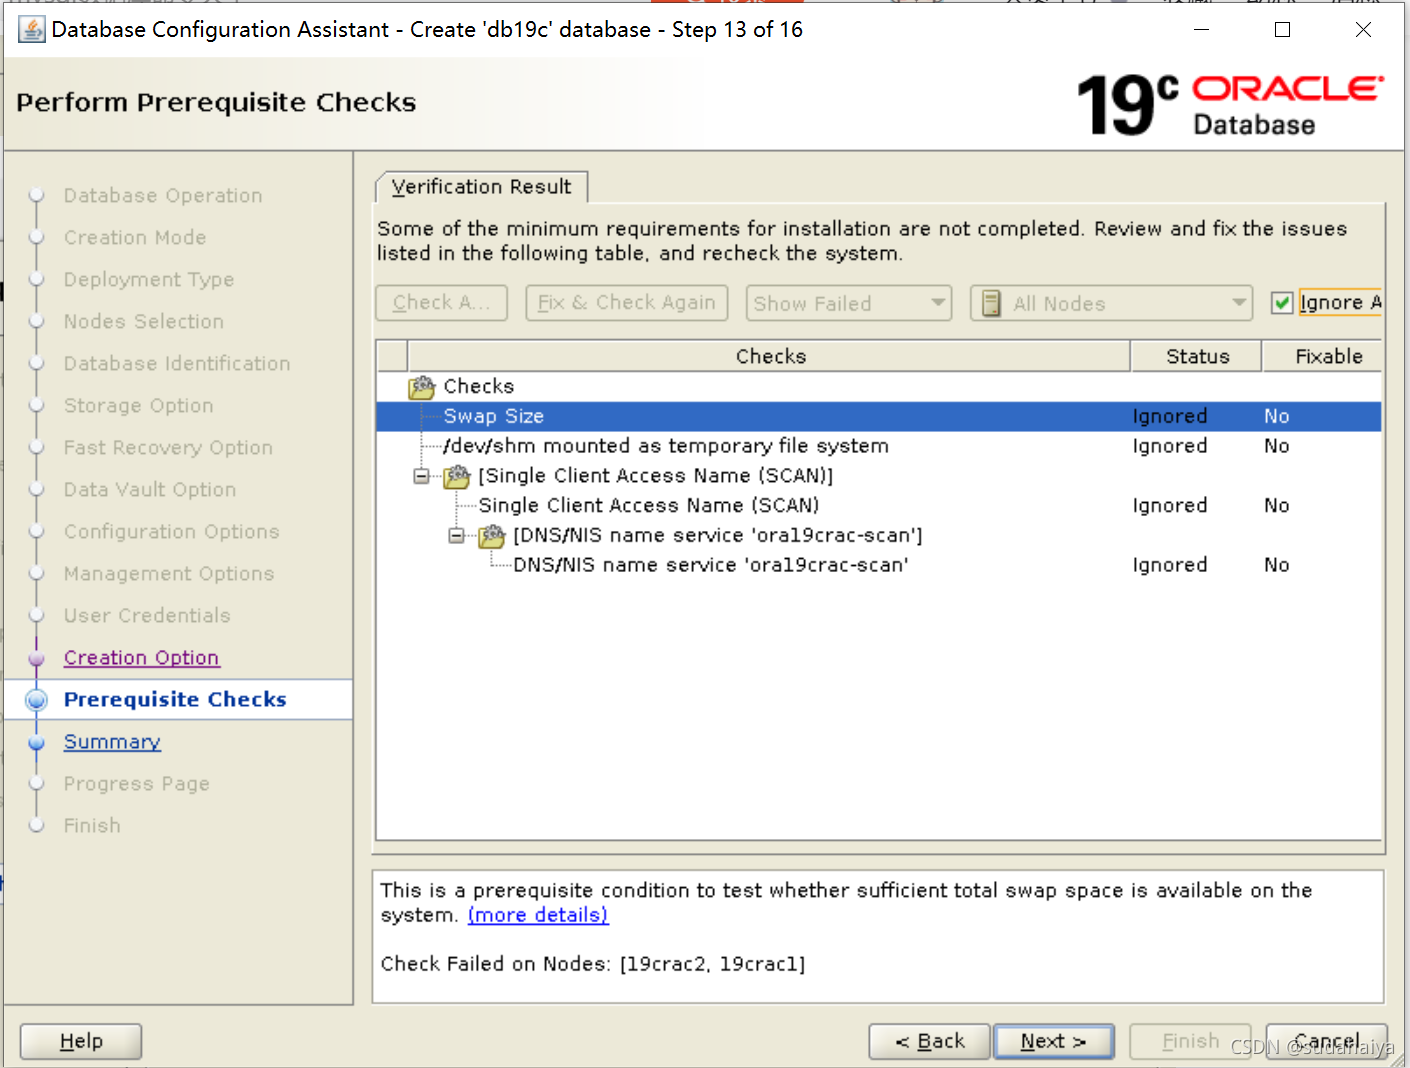Viewport: 1410px width, 1068px height.
Task: Click the Nodes Selection step
Action: pyautogui.click(x=144, y=322)
